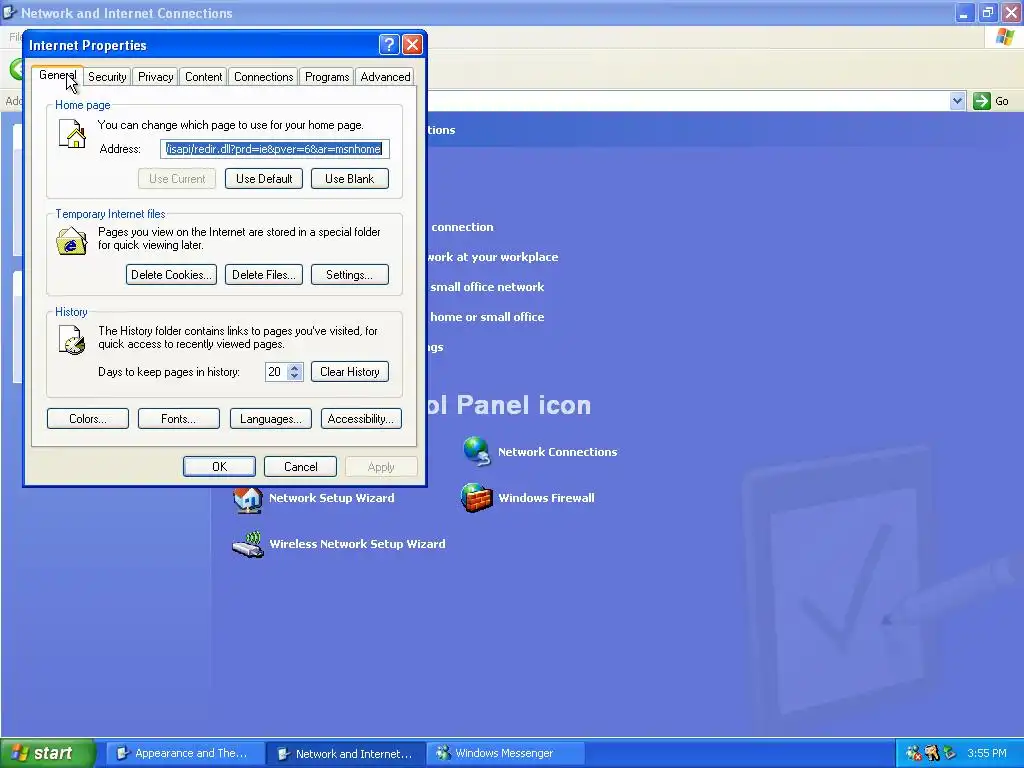Click the home page Address field
The height and width of the screenshot is (768, 1024).
[x=275, y=149]
